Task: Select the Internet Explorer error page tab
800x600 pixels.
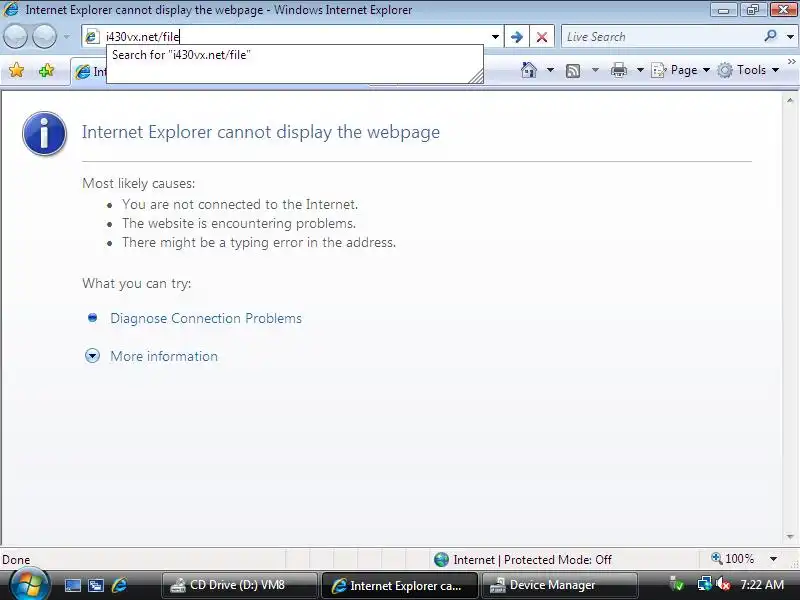Action: (89, 72)
